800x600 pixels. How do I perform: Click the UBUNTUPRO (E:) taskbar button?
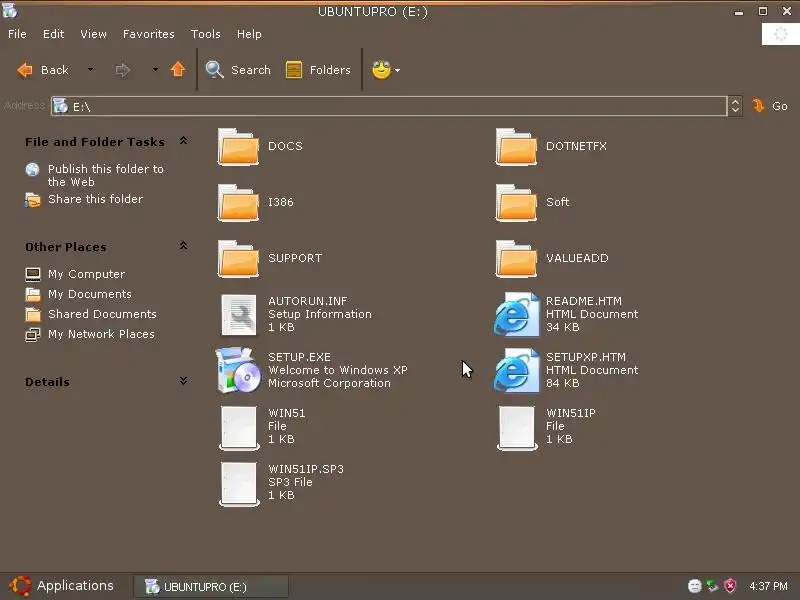pos(211,587)
